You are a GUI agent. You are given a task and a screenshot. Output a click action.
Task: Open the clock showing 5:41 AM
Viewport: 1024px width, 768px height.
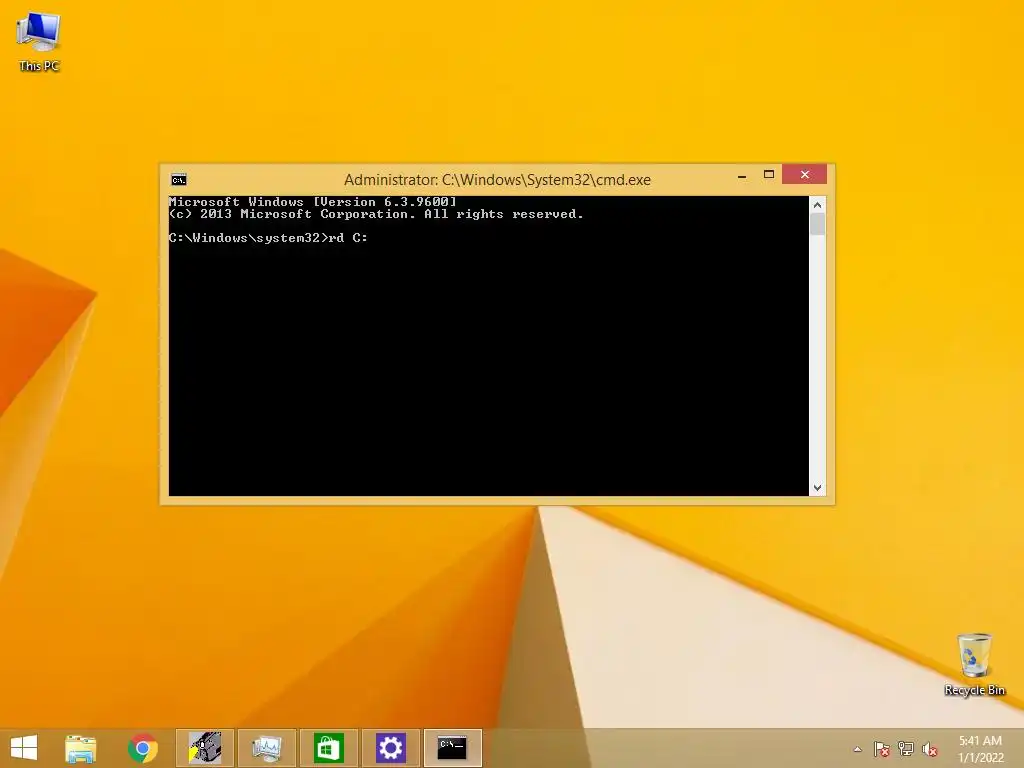980,748
